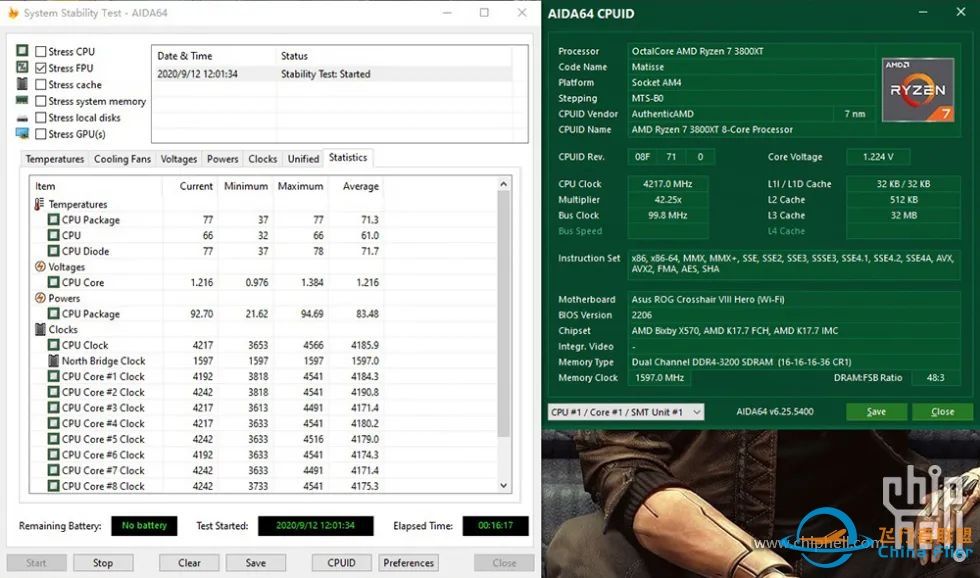Open the Preferences button
This screenshot has height=578, width=980.
click(x=408, y=562)
